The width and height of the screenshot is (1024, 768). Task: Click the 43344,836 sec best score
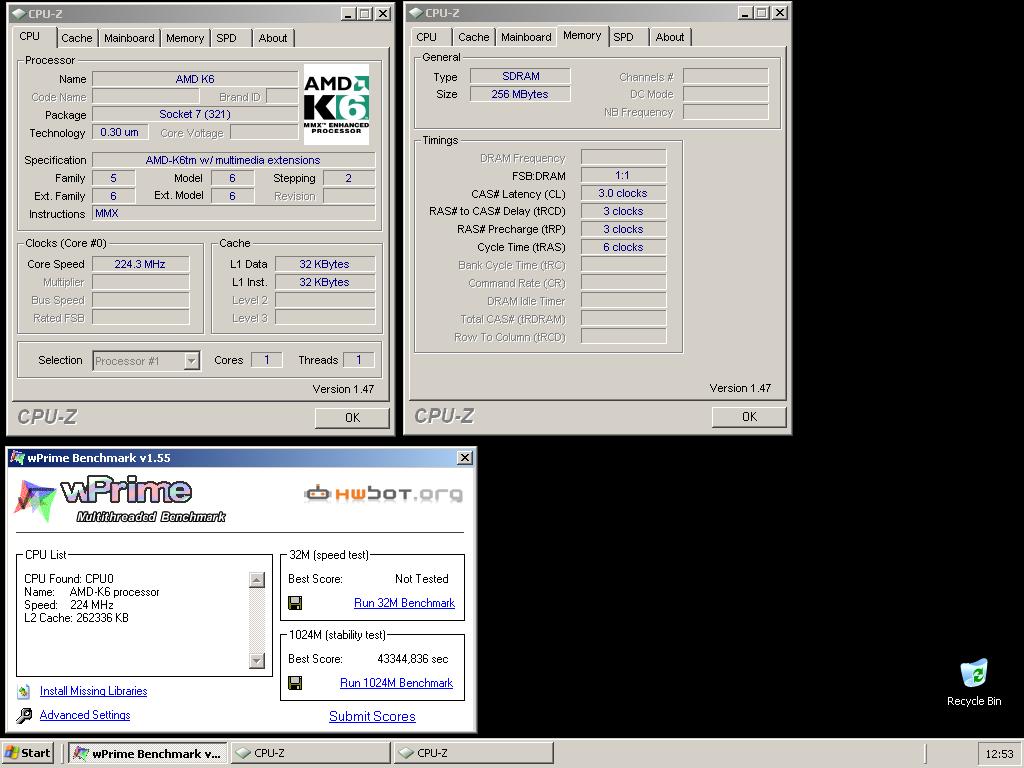tap(413, 659)
